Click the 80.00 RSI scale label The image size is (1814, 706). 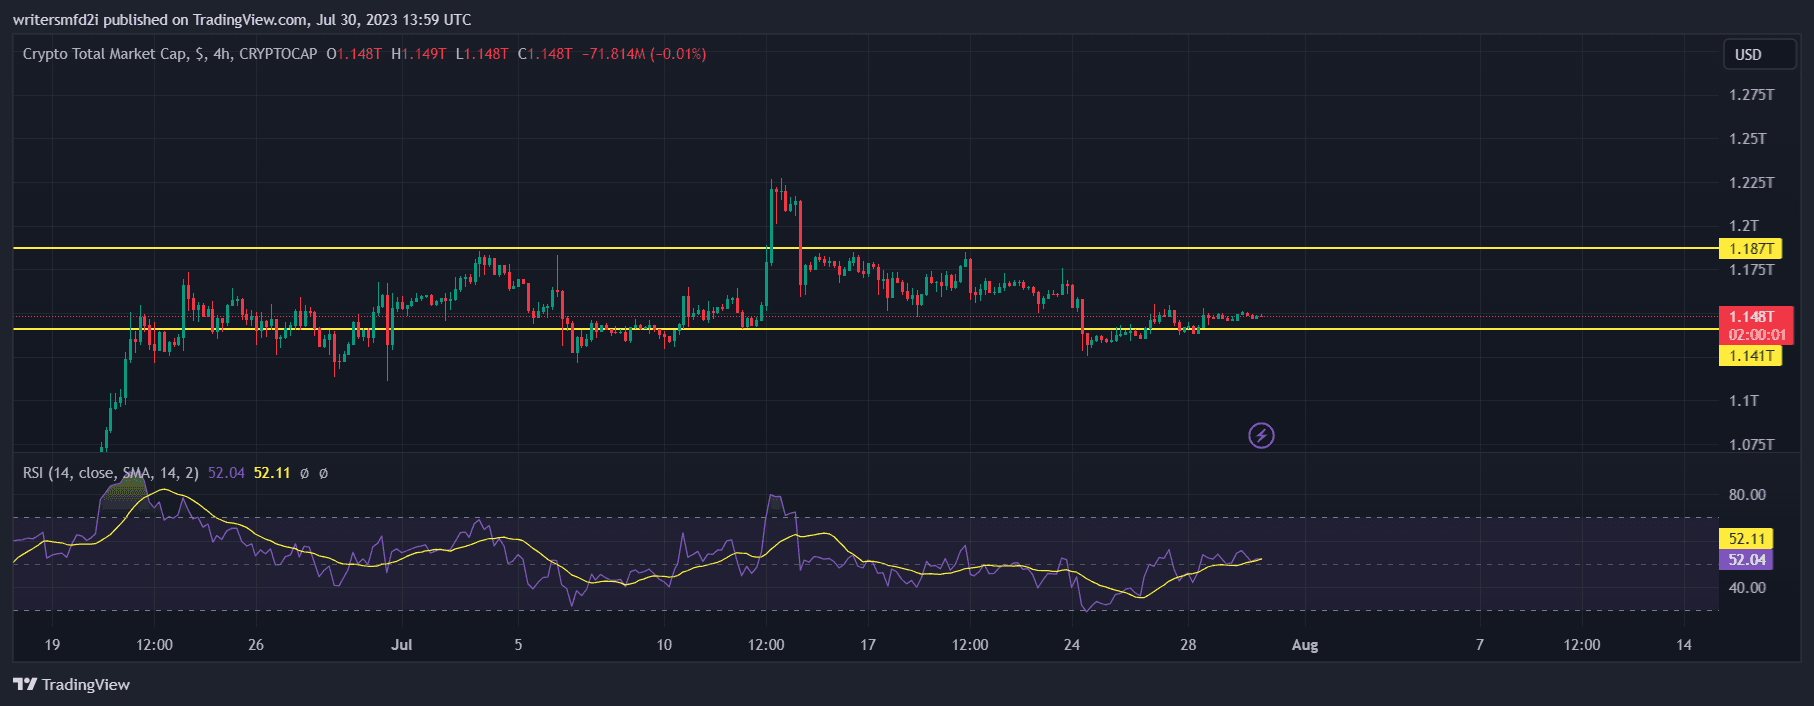tap(1747, 494)
